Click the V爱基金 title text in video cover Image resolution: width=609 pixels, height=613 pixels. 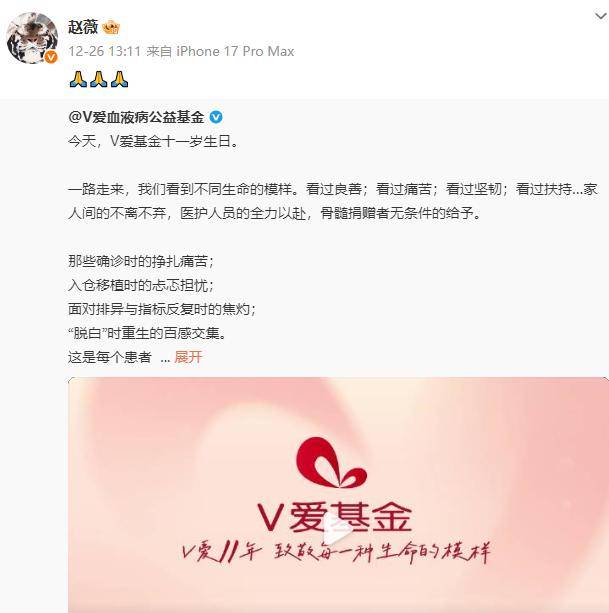(335, 518)
